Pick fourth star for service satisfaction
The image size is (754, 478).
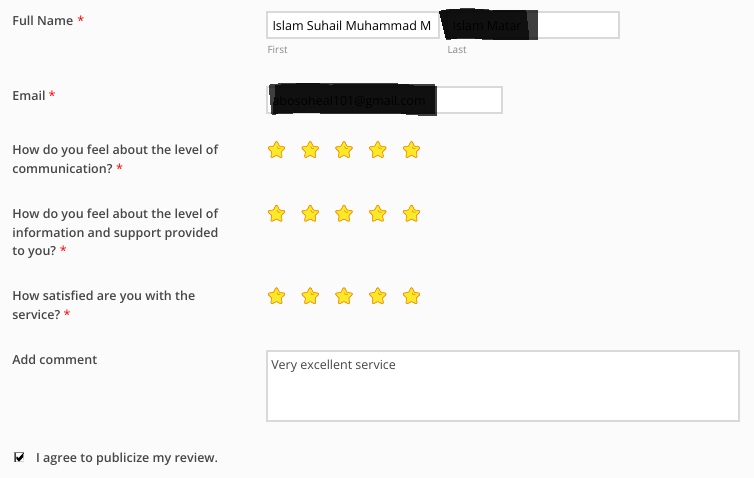point(378,296)
